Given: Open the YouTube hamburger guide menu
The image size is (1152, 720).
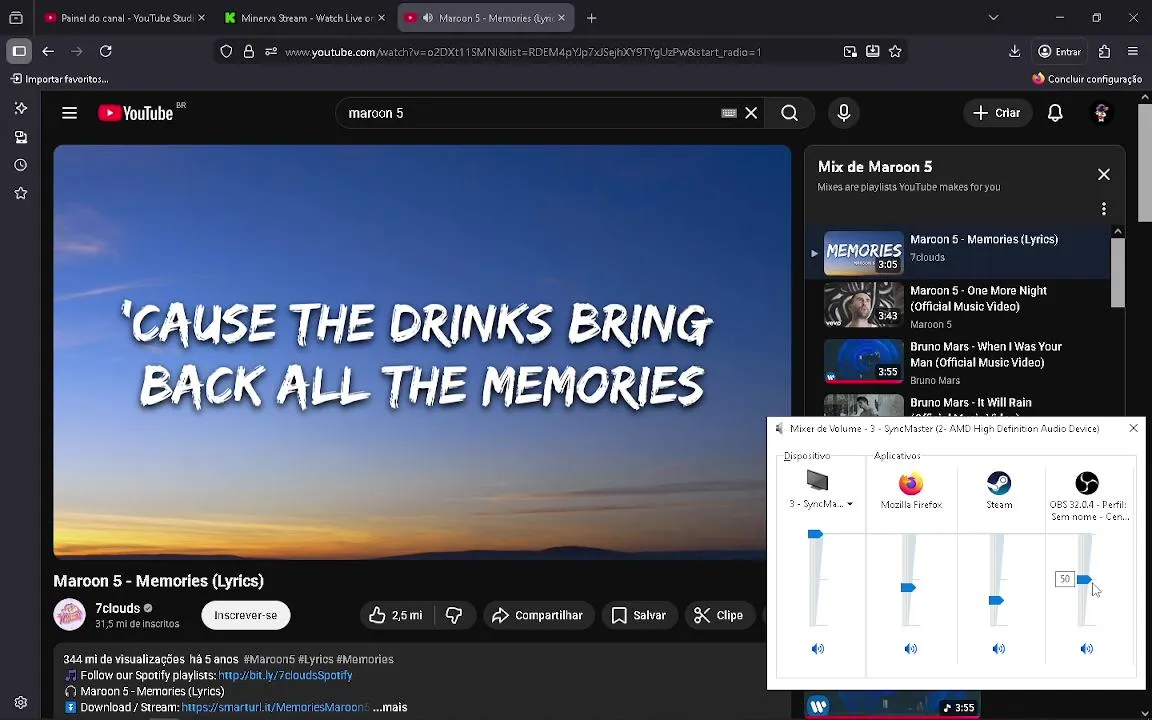Looking at the screenshot, I should pyautogui.click(x=69, y=113).
